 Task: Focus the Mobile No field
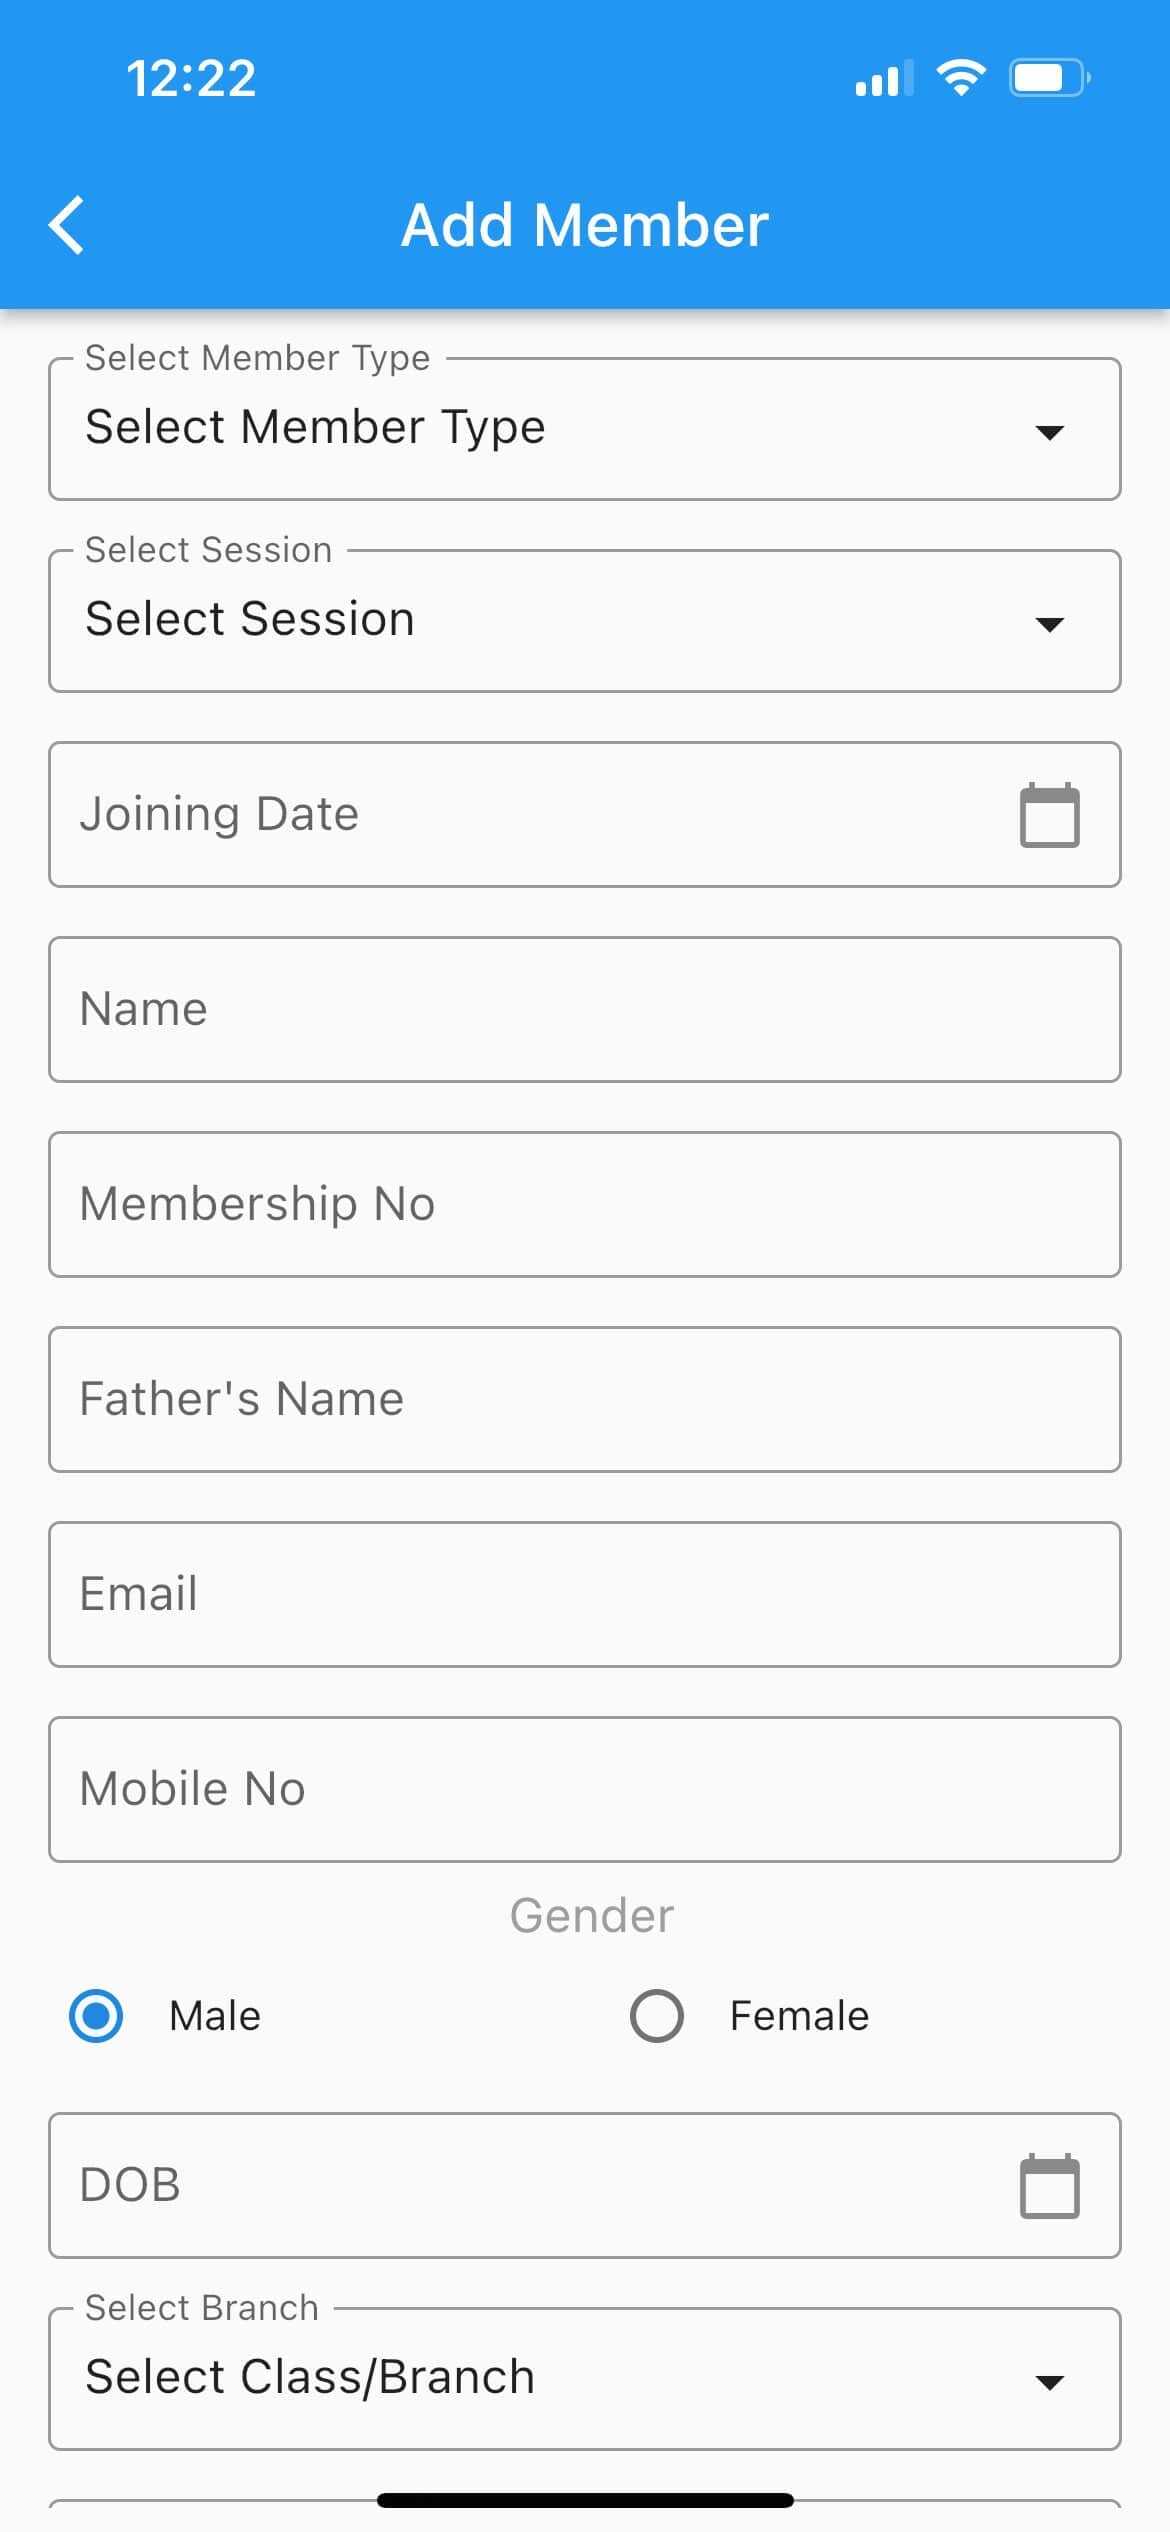click(x=584, y=1789)
